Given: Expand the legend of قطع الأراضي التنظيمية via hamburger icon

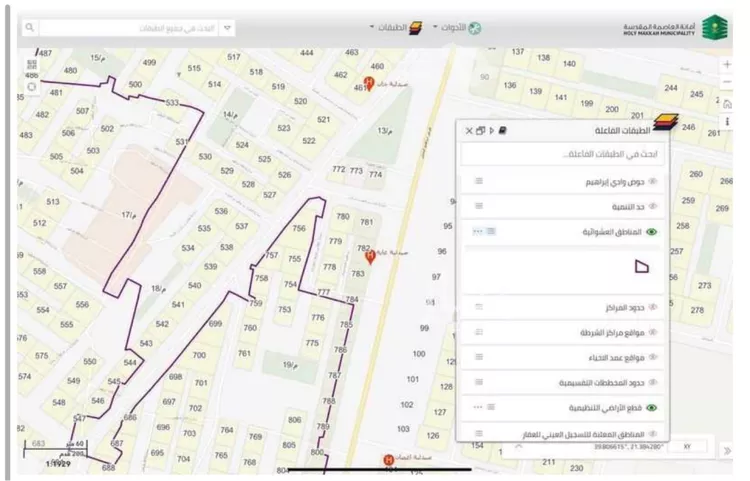Looking at the screenshot, I should coord(491,407).
